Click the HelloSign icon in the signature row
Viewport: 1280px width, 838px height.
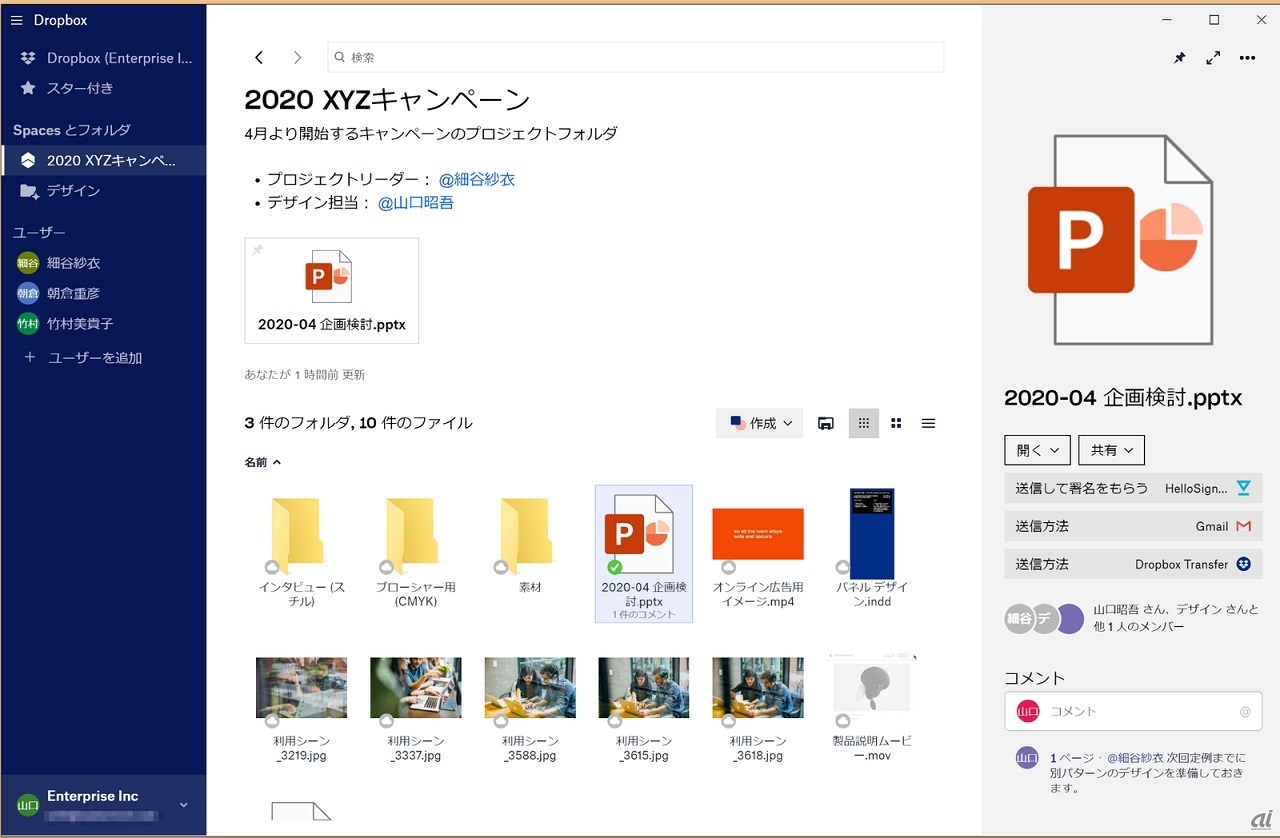(x=1243, y=488)
